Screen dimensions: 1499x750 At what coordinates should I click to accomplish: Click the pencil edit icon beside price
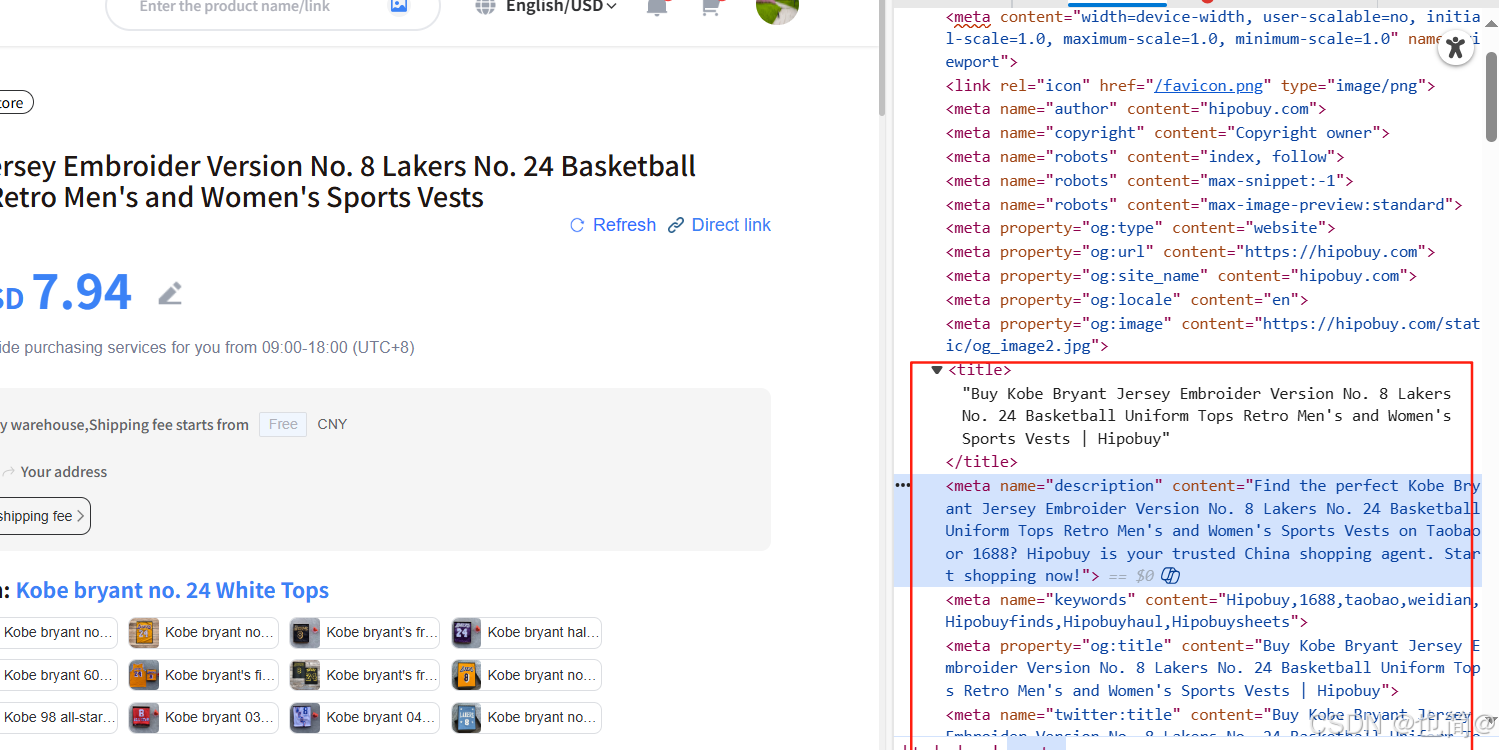pos(170,294)
